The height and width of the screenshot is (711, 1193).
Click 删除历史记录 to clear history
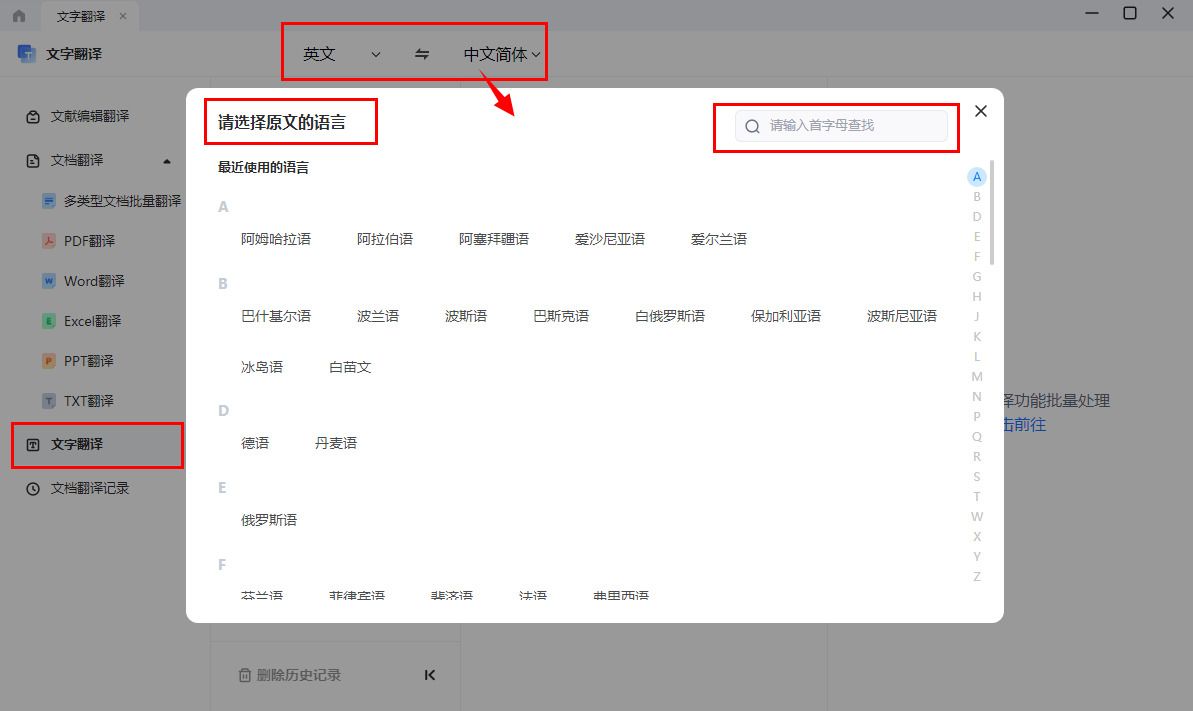[x=298, y=675]
